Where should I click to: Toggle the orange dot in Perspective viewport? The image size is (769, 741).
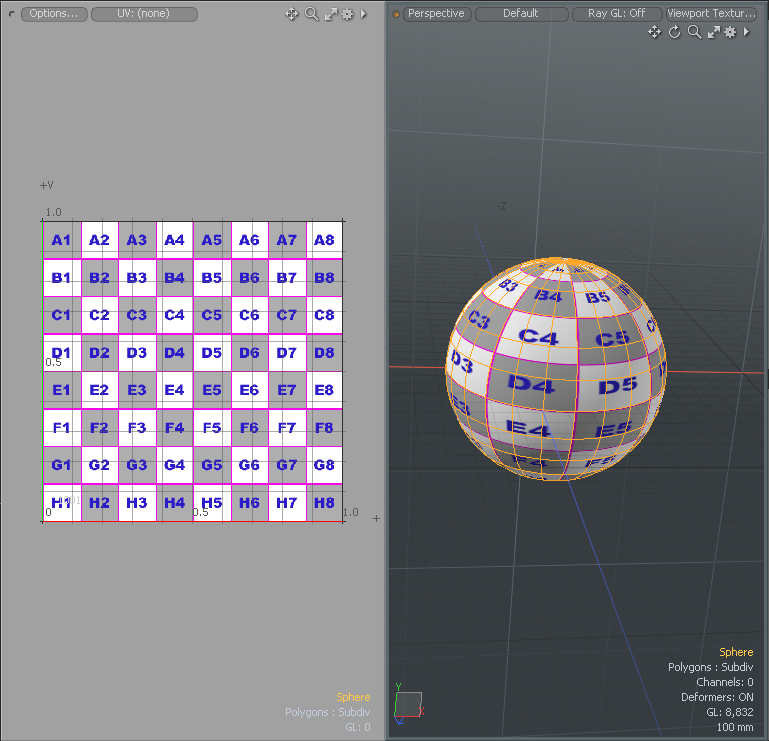[x=396, y=14]
